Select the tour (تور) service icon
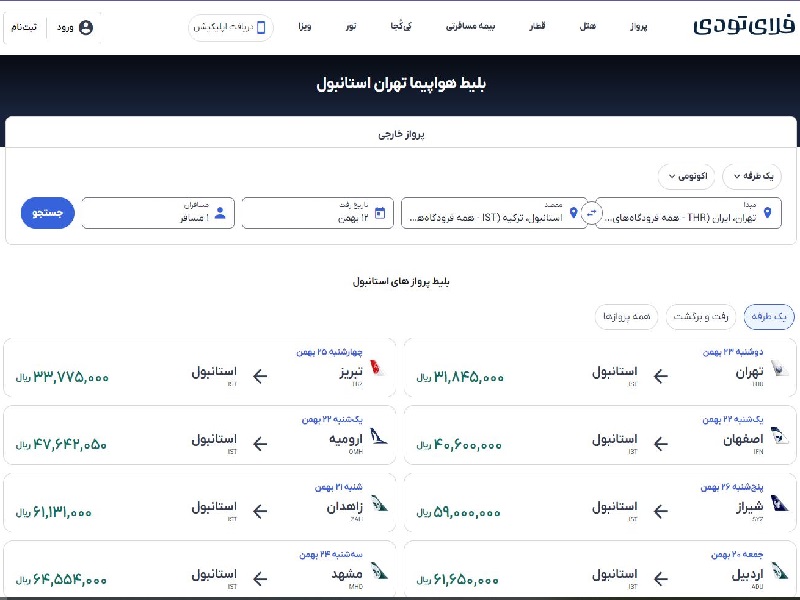 349,27
